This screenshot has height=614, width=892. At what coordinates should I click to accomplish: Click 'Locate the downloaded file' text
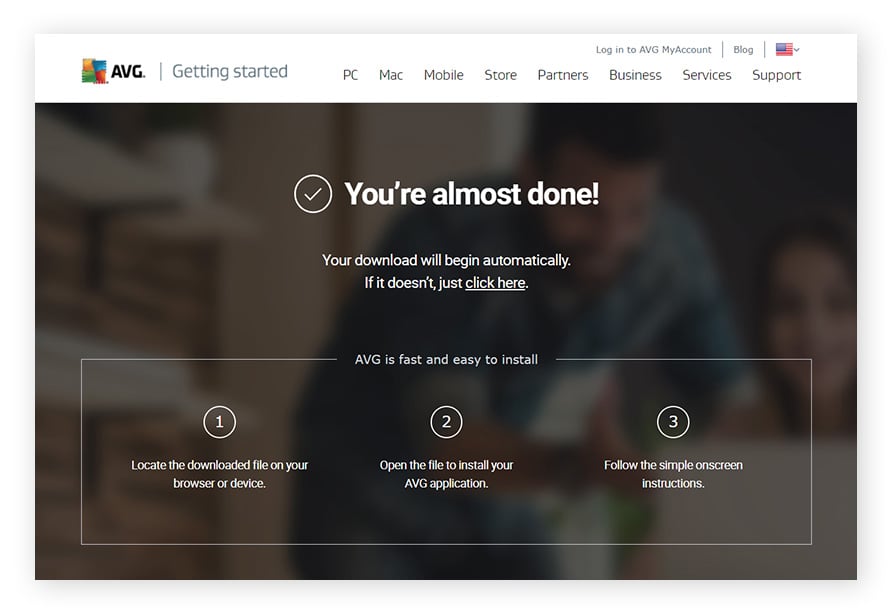[220, 474]
